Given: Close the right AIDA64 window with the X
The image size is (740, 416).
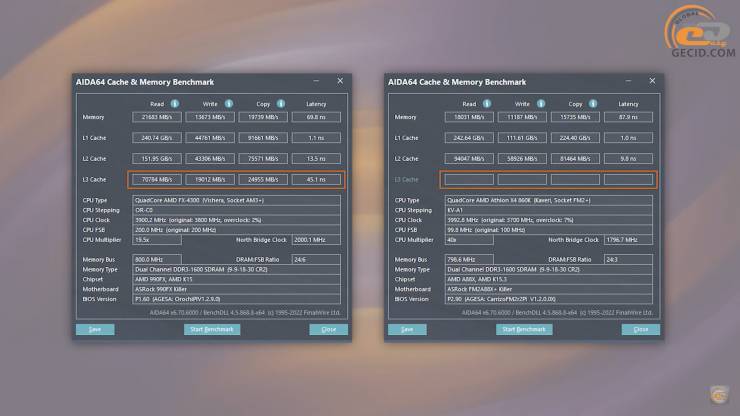Looking at the screenshot, I should coord(652,81).
